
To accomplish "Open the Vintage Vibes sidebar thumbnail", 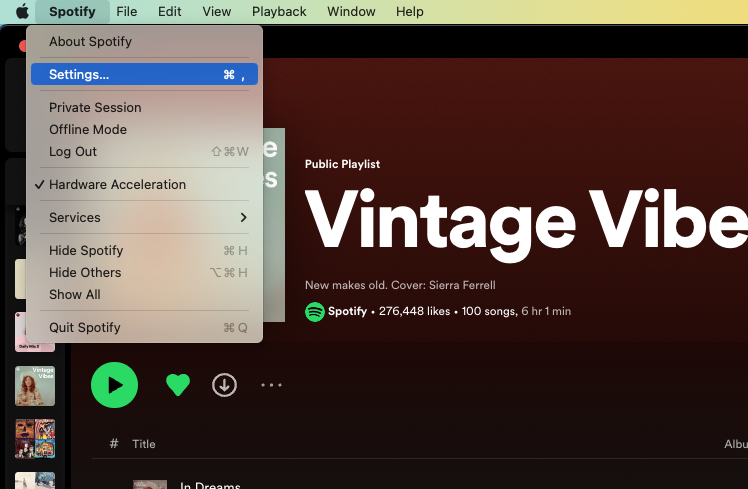I will coord(35,386).
